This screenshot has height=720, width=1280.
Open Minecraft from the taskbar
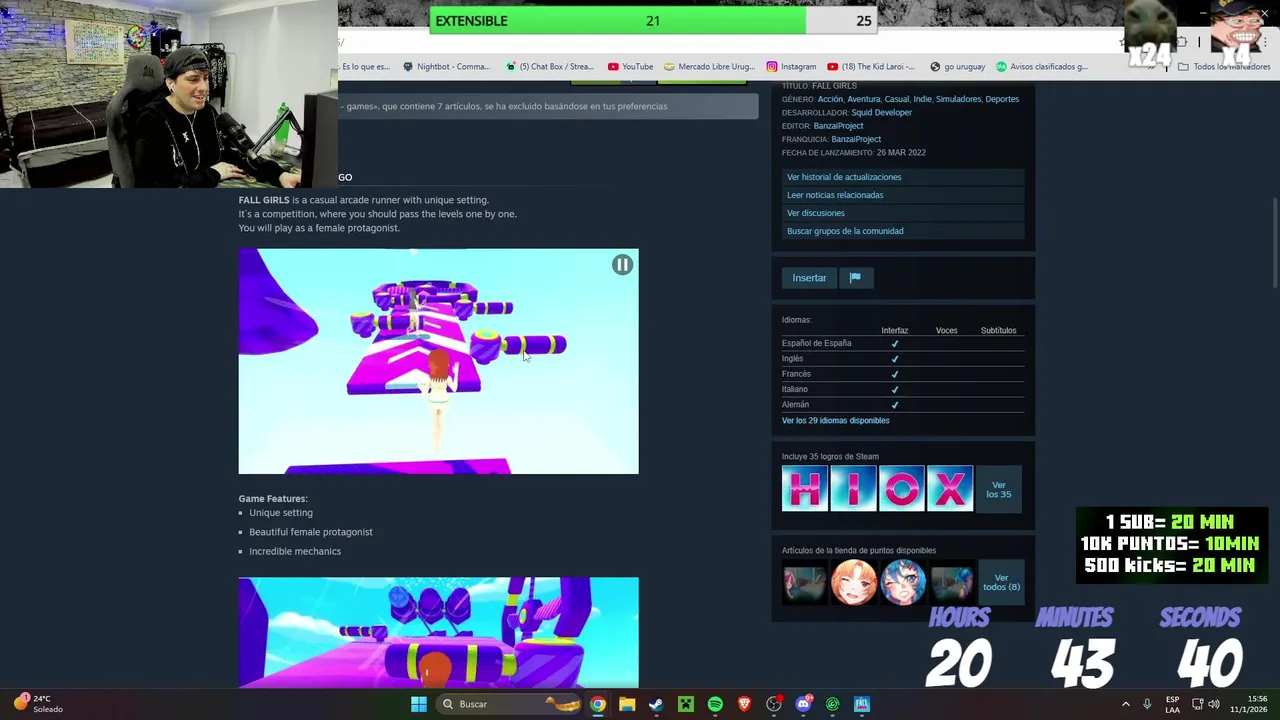point(686,704)
